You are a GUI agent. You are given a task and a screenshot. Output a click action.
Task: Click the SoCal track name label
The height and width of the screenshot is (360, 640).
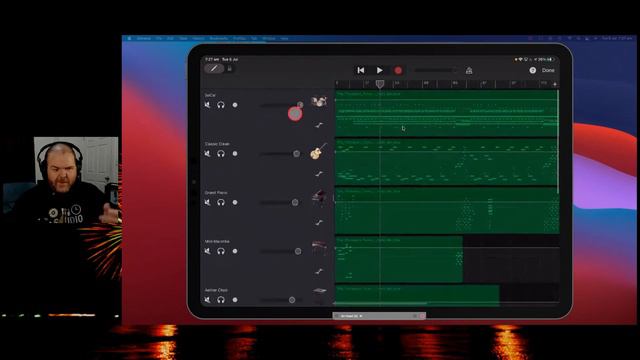point(210,95)
